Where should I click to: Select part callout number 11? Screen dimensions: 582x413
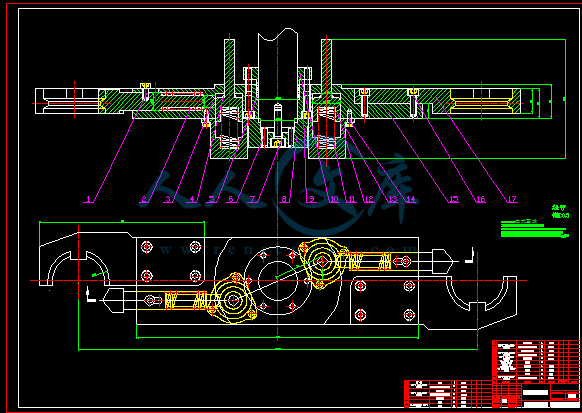351,200
